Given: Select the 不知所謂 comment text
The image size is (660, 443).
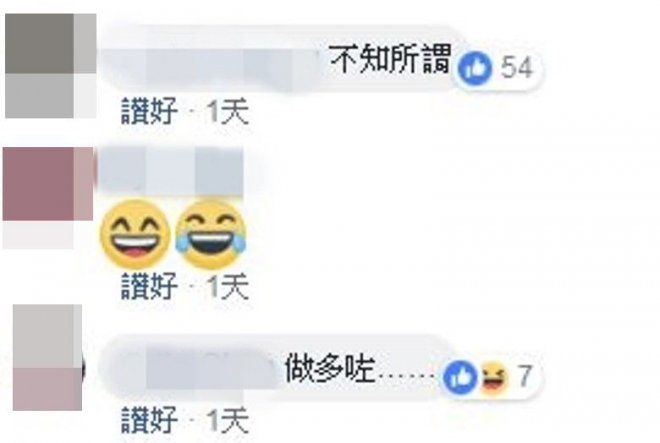Looking at the screenshot, I should (x=390, y=59).
